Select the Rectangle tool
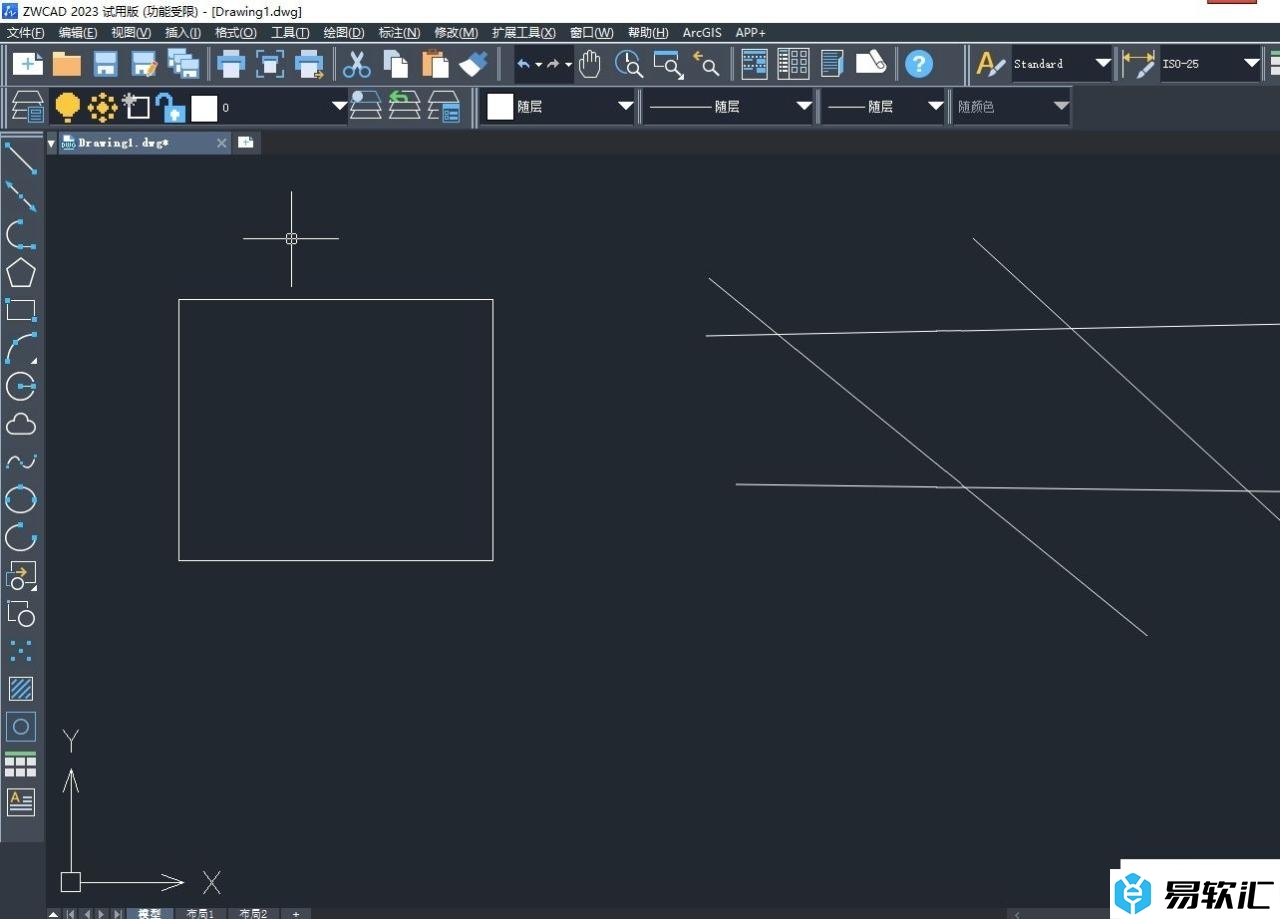 (x=21, y=310)
